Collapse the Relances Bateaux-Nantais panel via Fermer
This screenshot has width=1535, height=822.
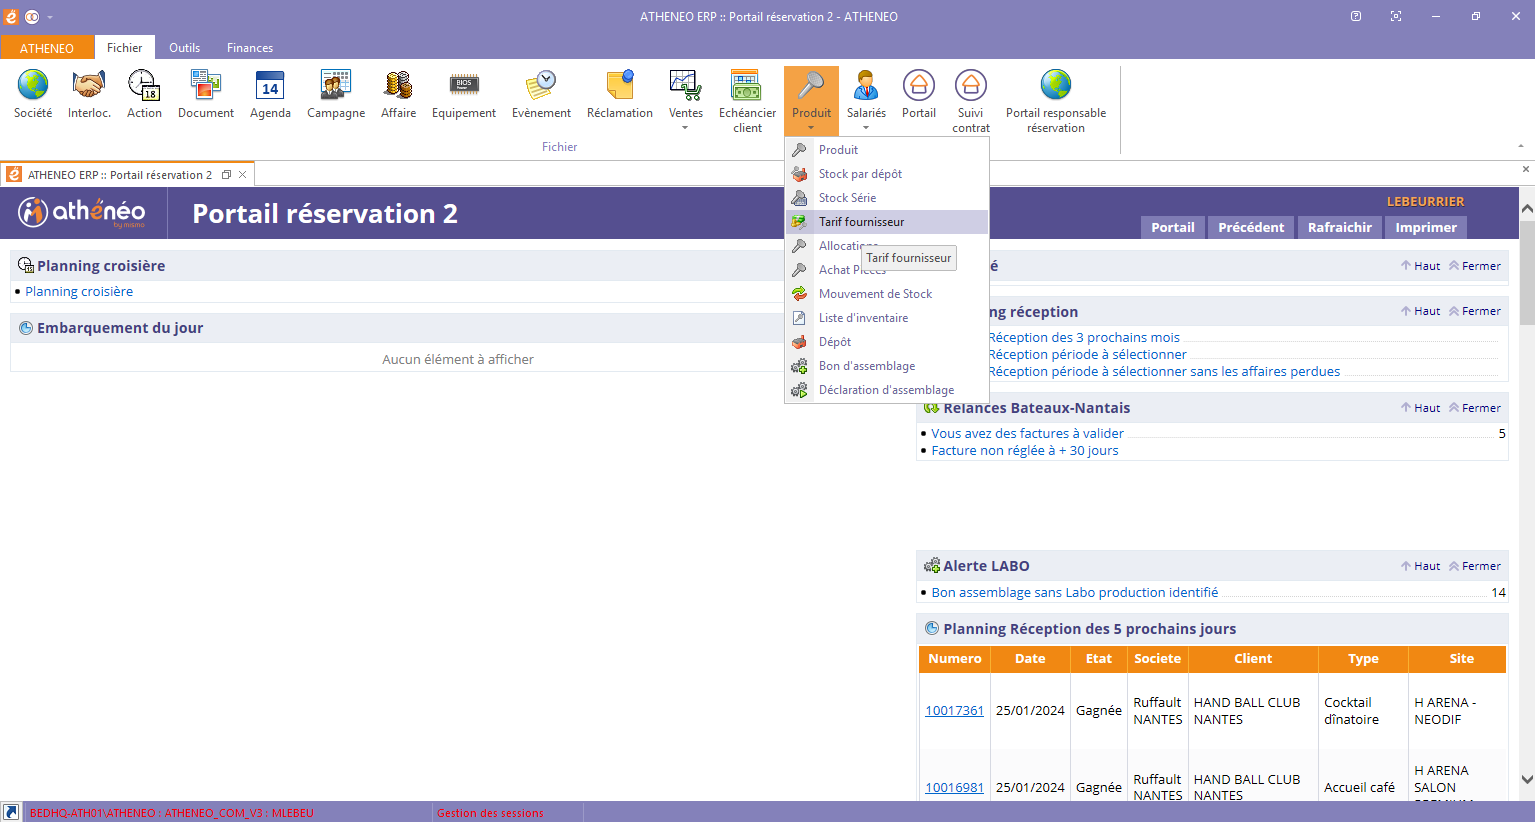tap(1475, 408)
